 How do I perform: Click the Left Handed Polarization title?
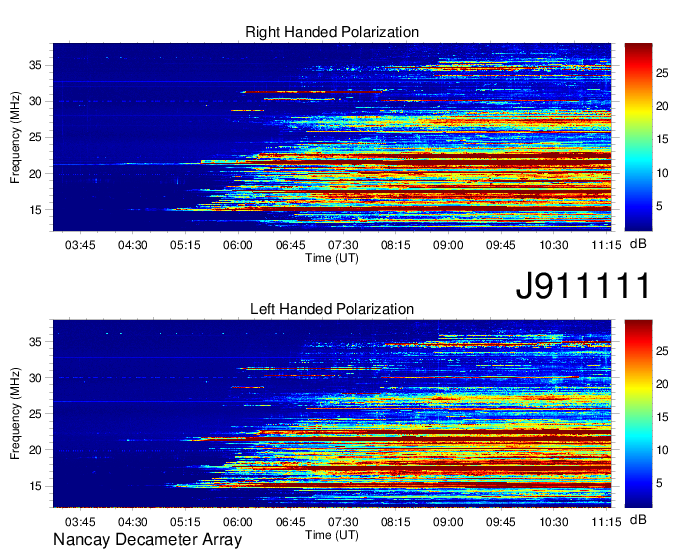point(332,309)
